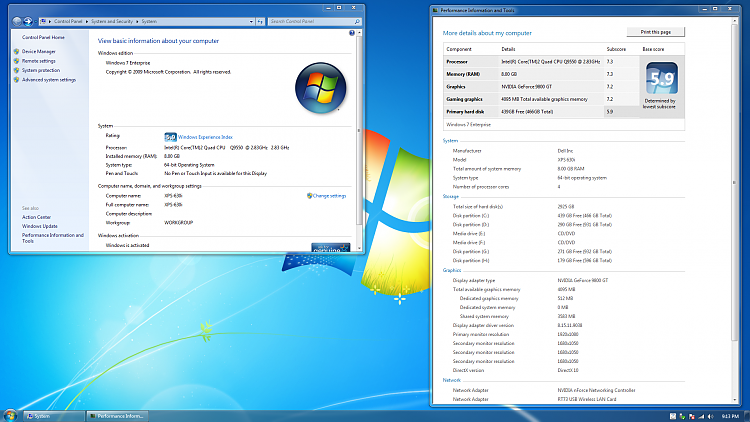
Task: Click the Memory (RAM) row
Action: (x=541, y=74)
